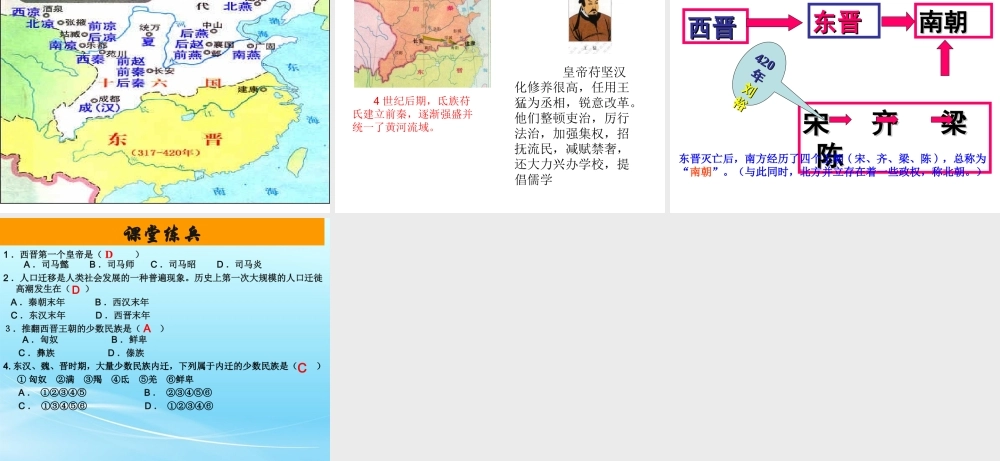
Task: Click option A. 司马懿
Action: pos(46,264)
